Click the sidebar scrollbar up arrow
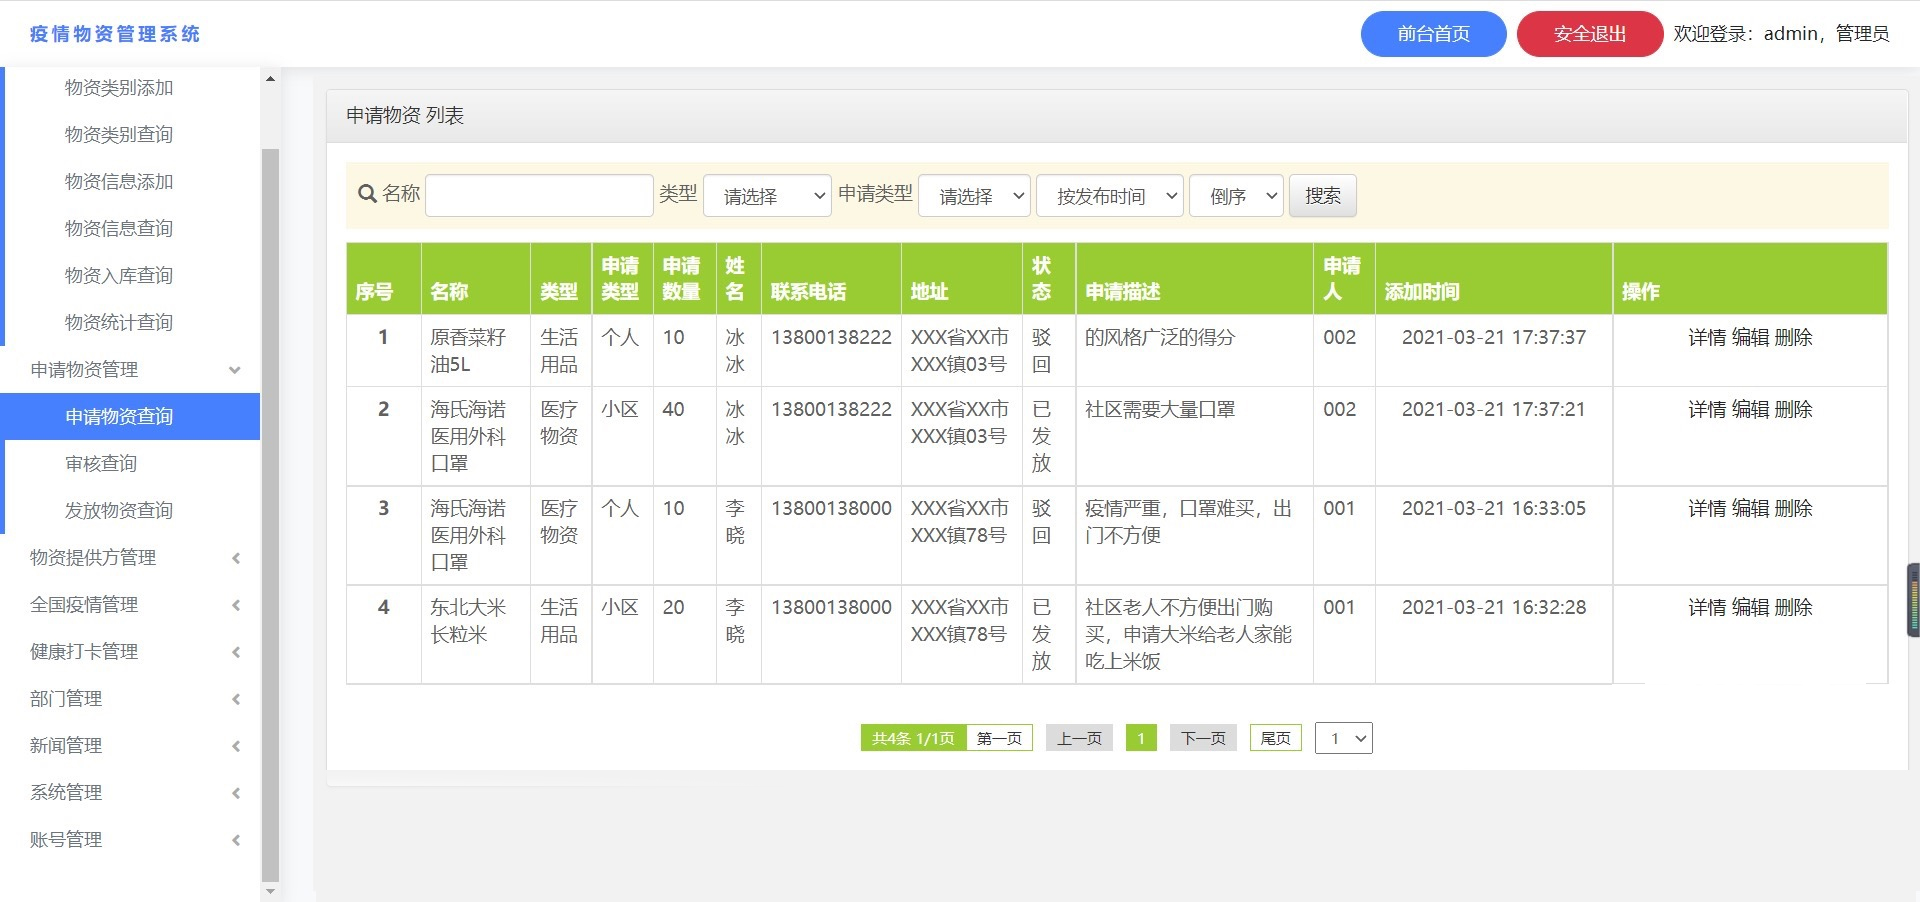This screenshot has width=1920, height=902. (270, 78)
